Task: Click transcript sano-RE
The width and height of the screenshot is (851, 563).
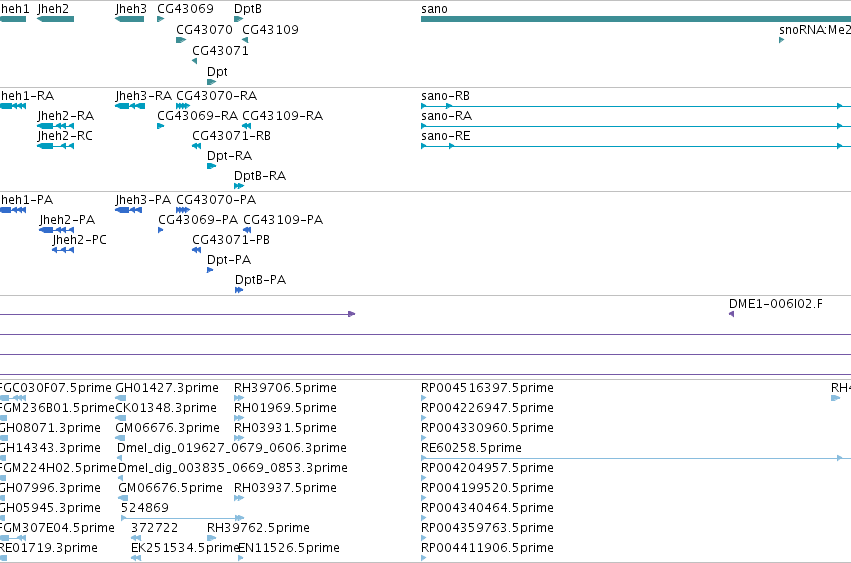Action: [x=446, y=136]
